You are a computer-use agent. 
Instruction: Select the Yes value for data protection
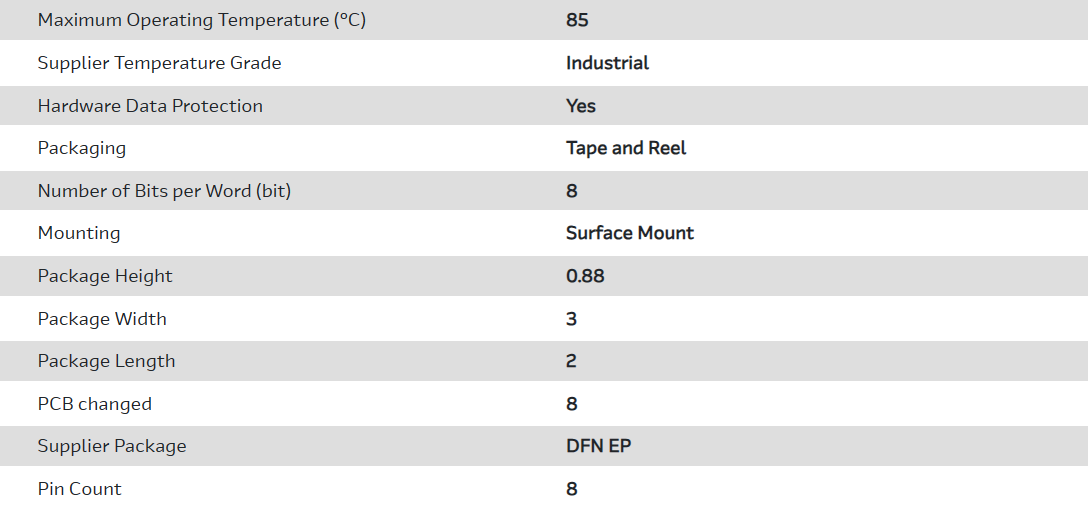[580, 106]
